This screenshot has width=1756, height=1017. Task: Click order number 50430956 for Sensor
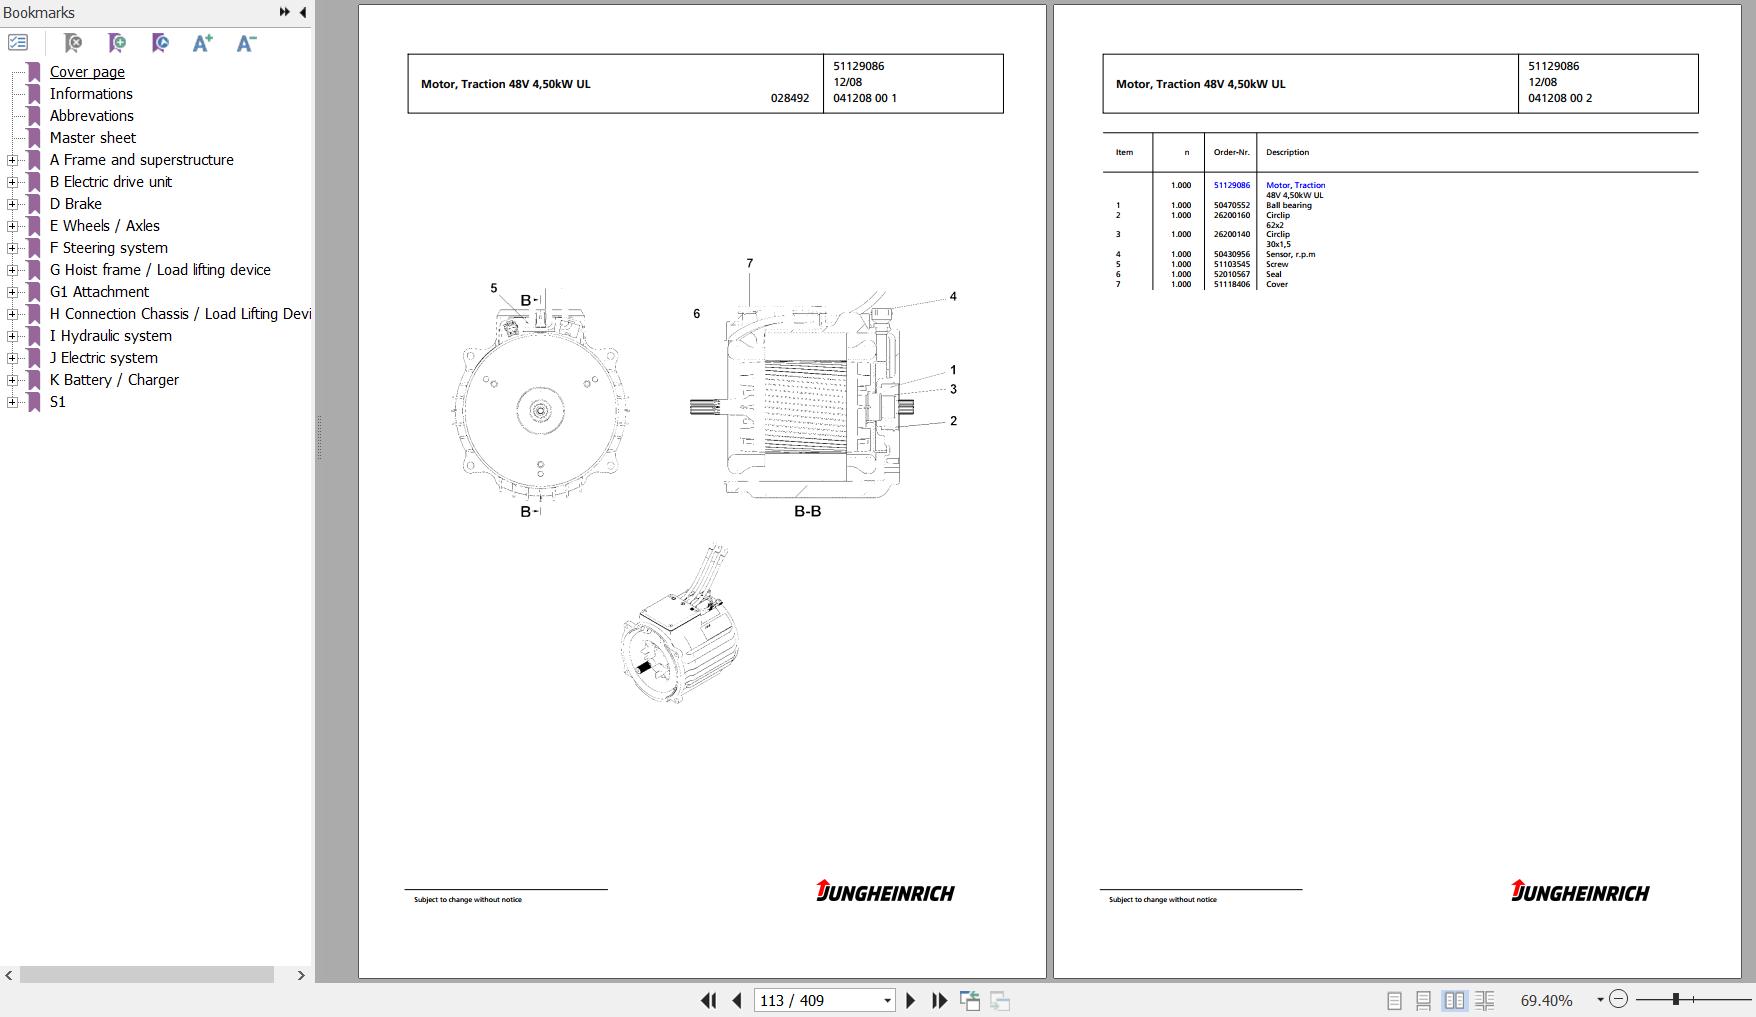pyautogui.click(x=1231, y=254)
